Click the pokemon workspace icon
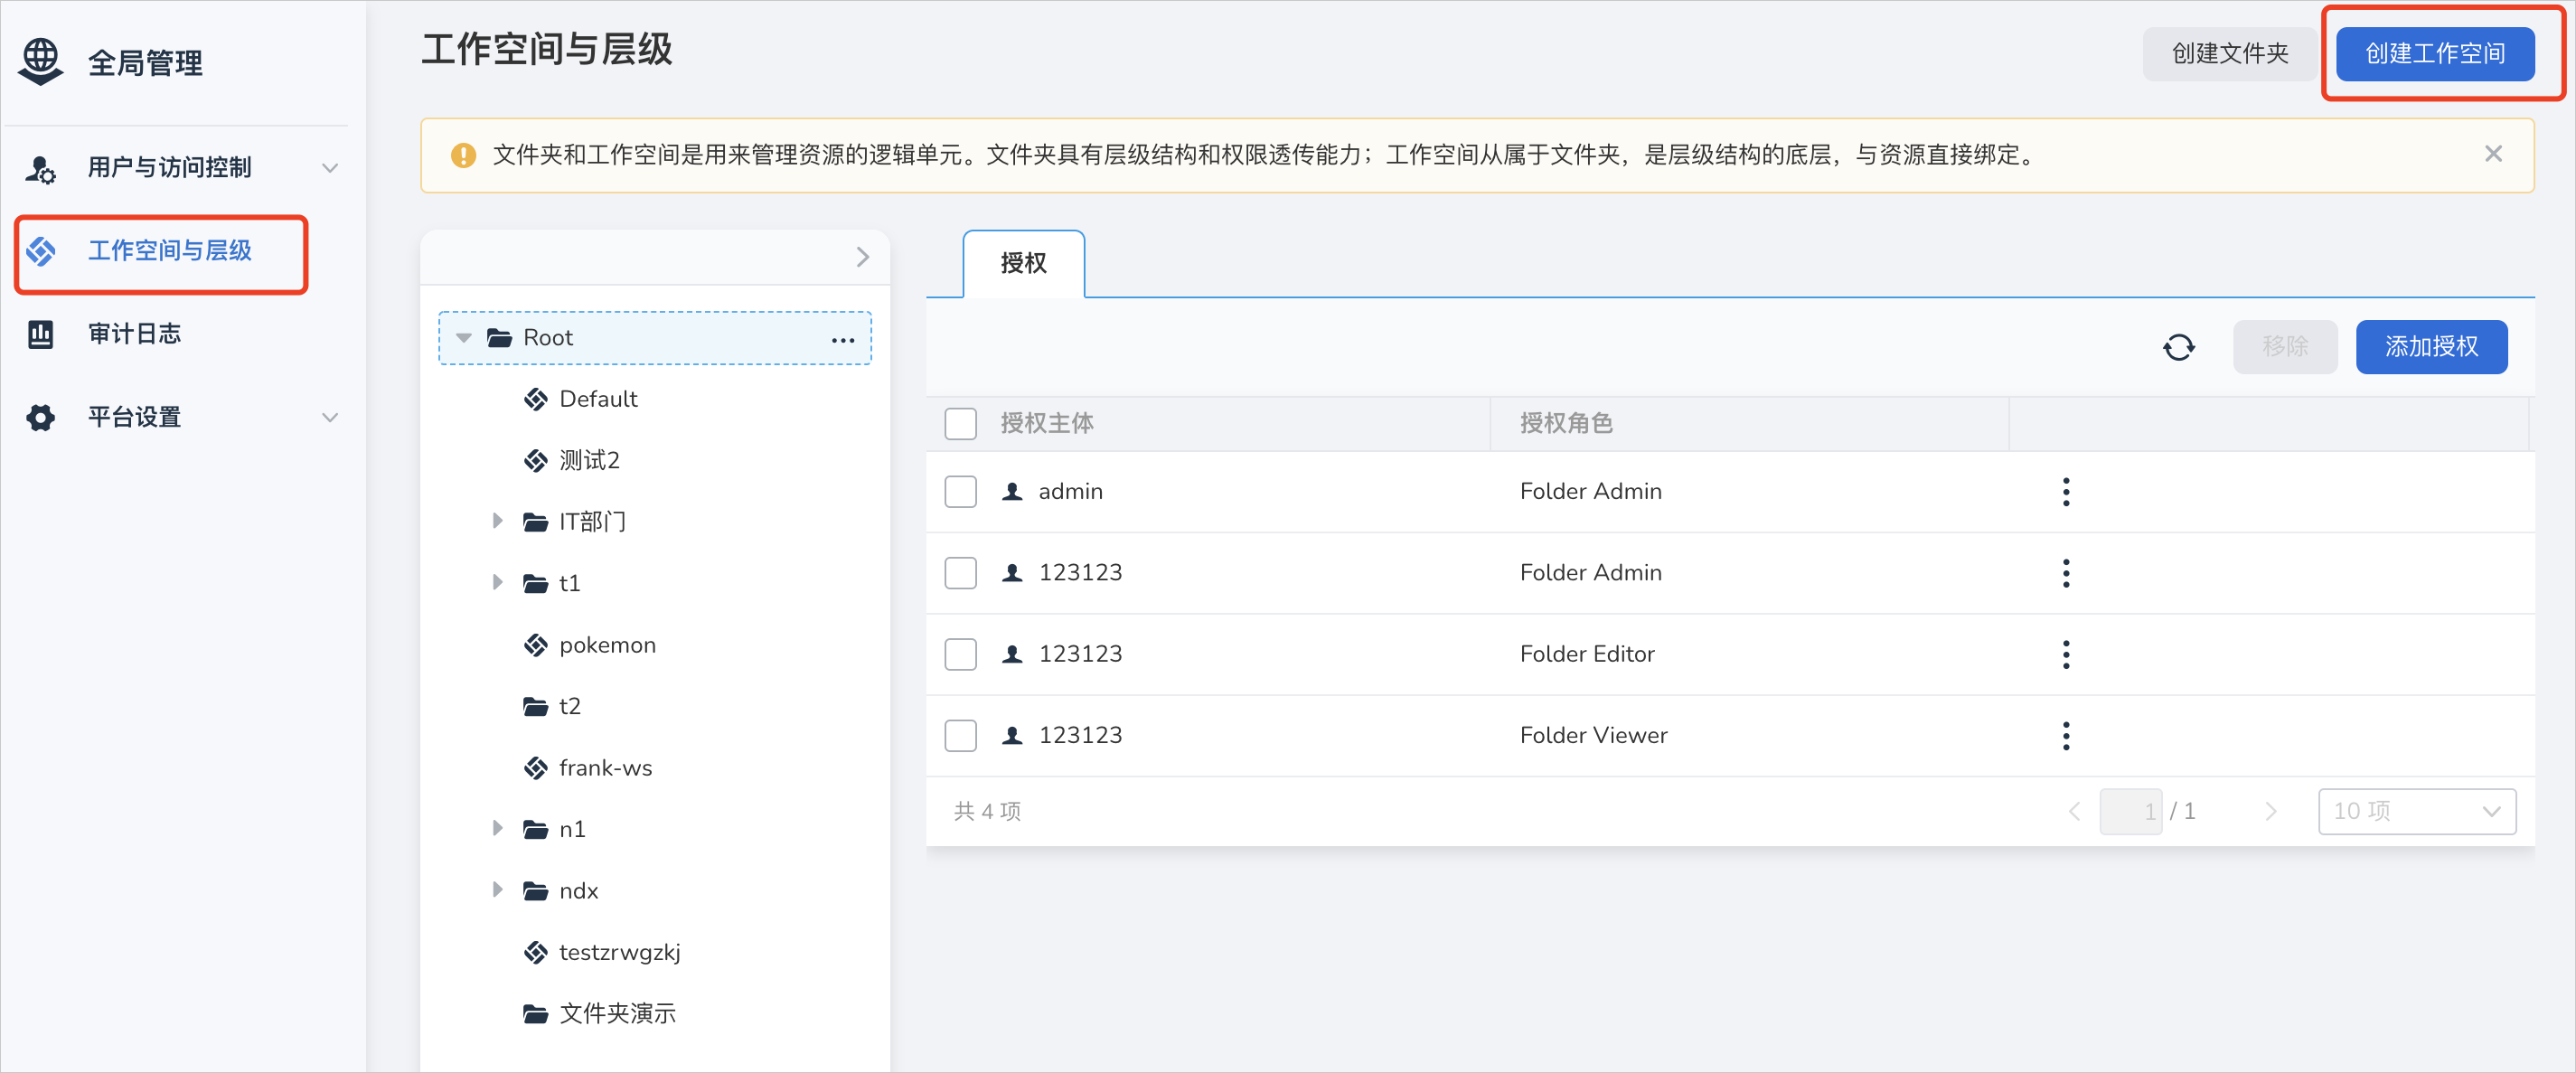Image resolution: width=2576 pixels, height=1073 pixels. click(536, 646)
